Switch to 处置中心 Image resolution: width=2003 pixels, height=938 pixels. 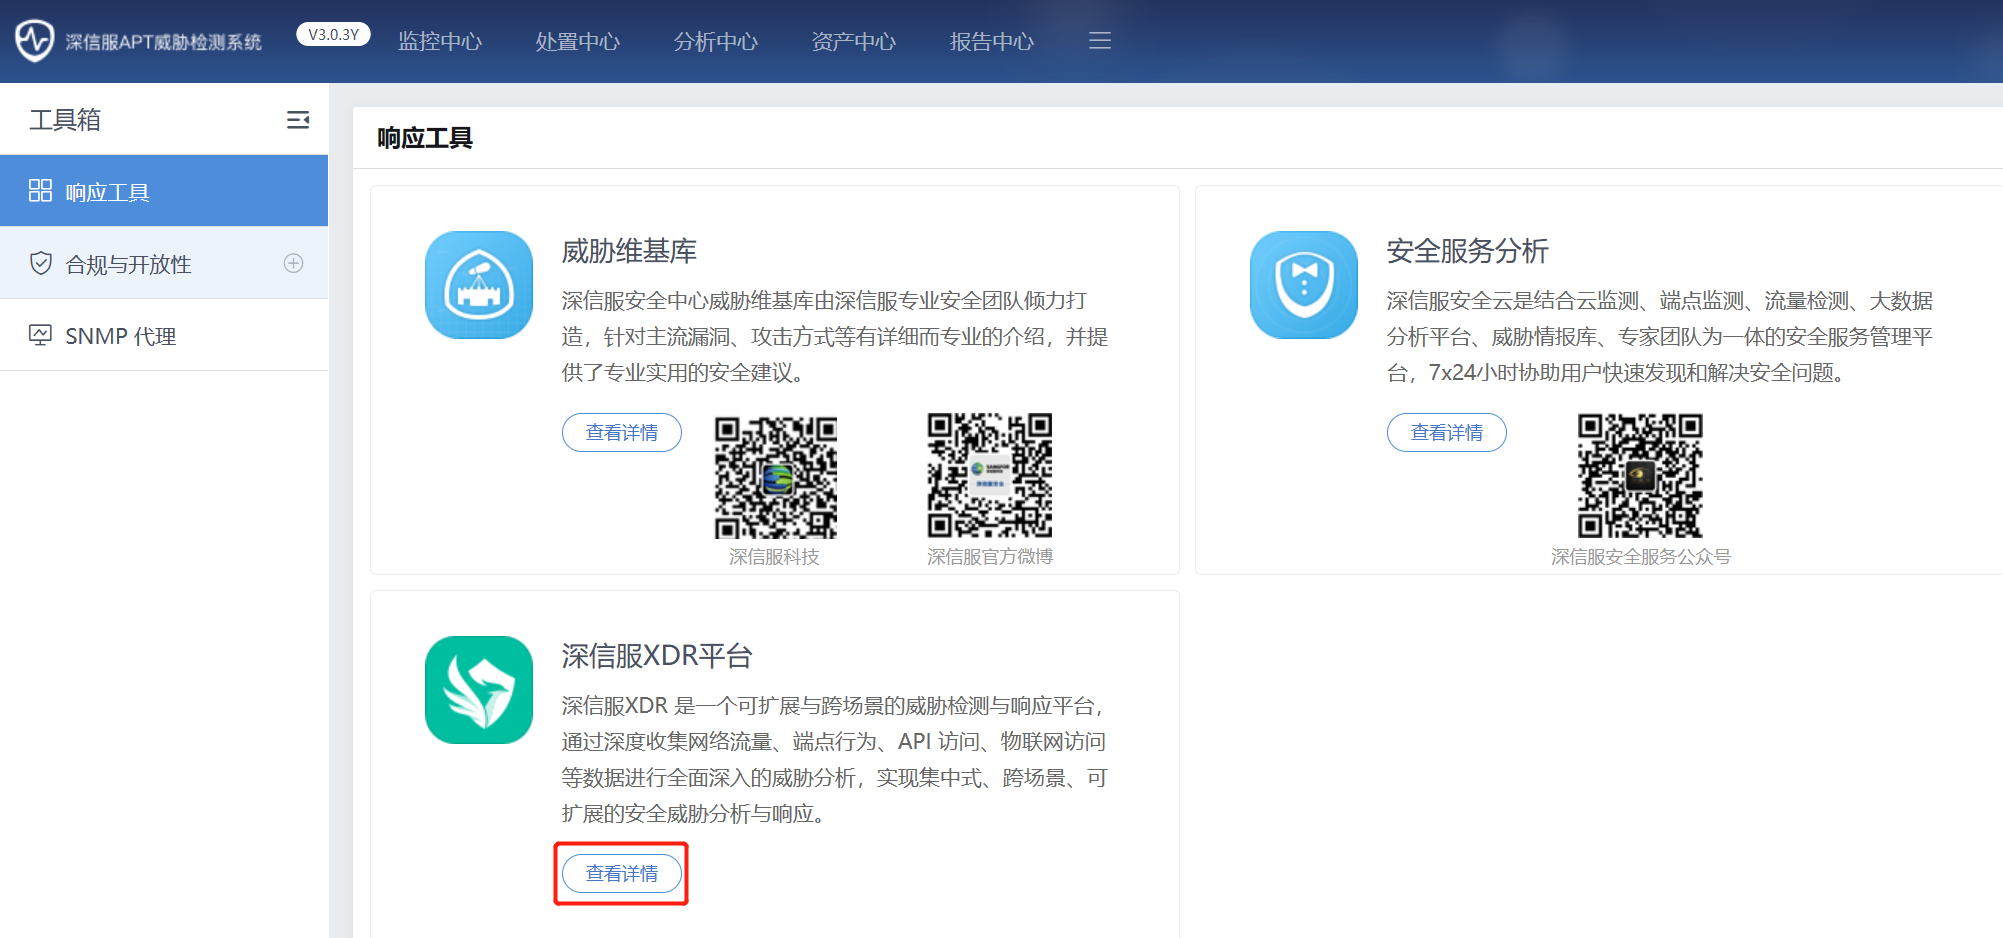[x=577, y=41]
